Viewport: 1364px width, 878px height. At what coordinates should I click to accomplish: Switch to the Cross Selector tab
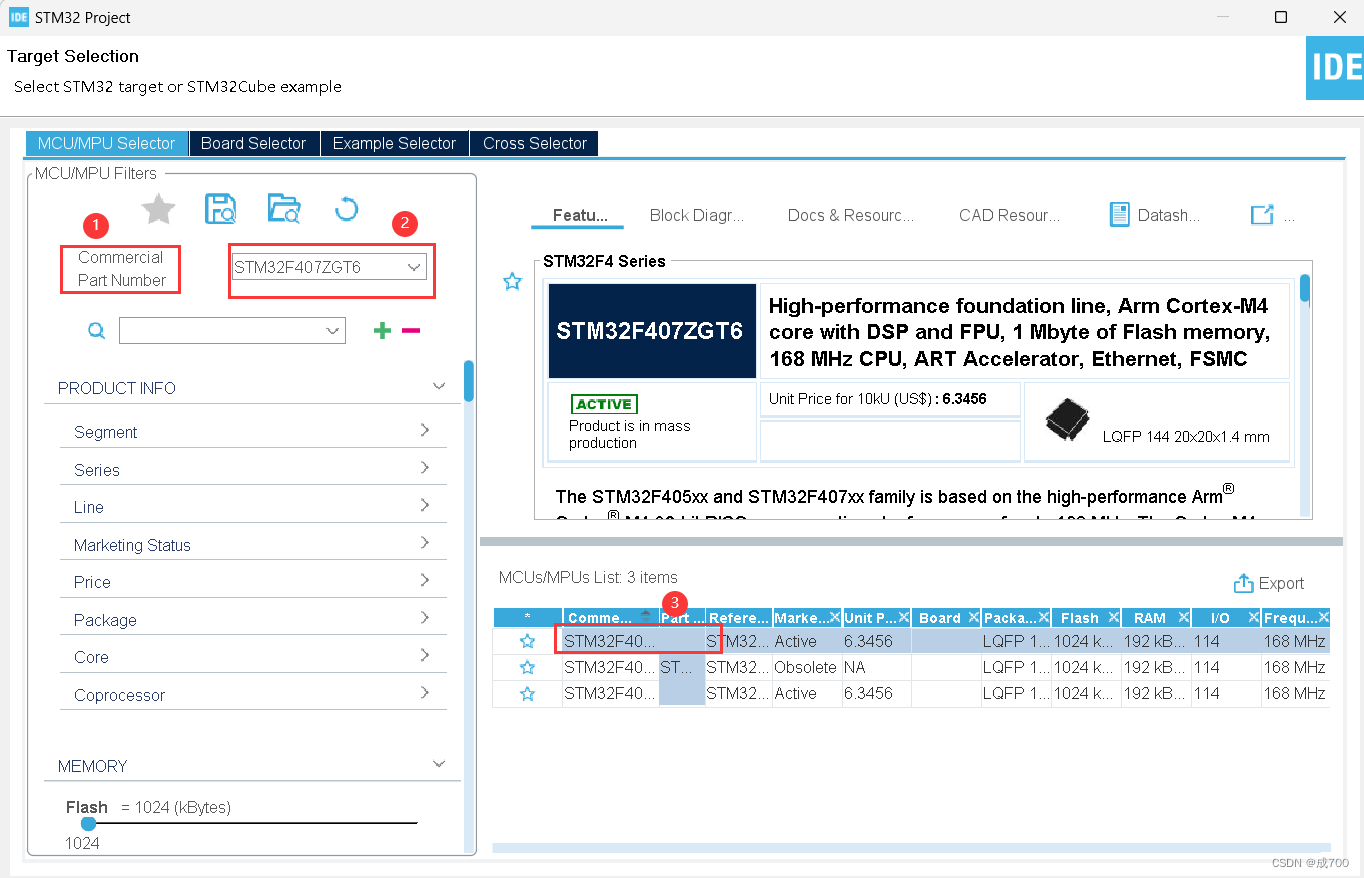pos(535,143)
